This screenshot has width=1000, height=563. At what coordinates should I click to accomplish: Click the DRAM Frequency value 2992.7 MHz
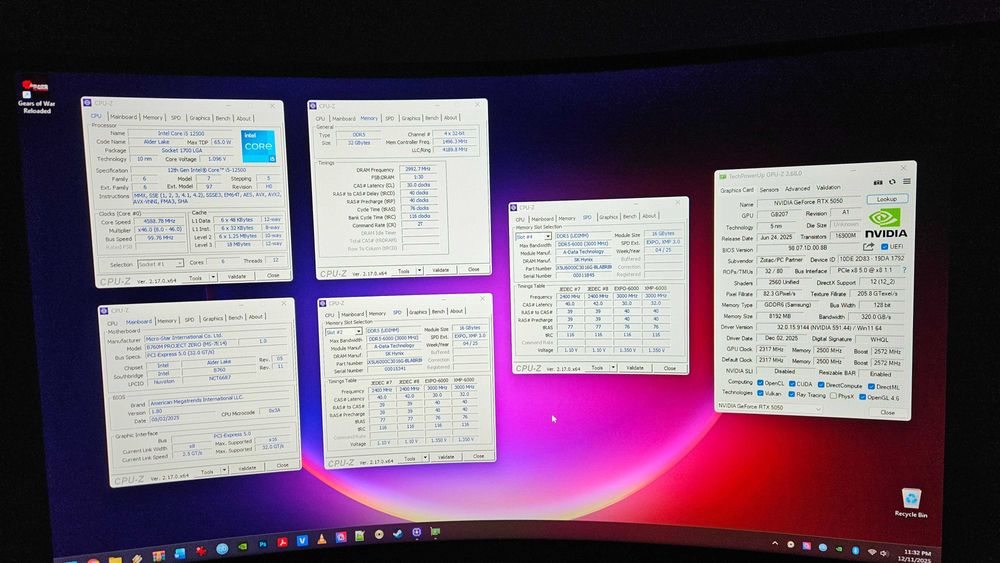418,169
